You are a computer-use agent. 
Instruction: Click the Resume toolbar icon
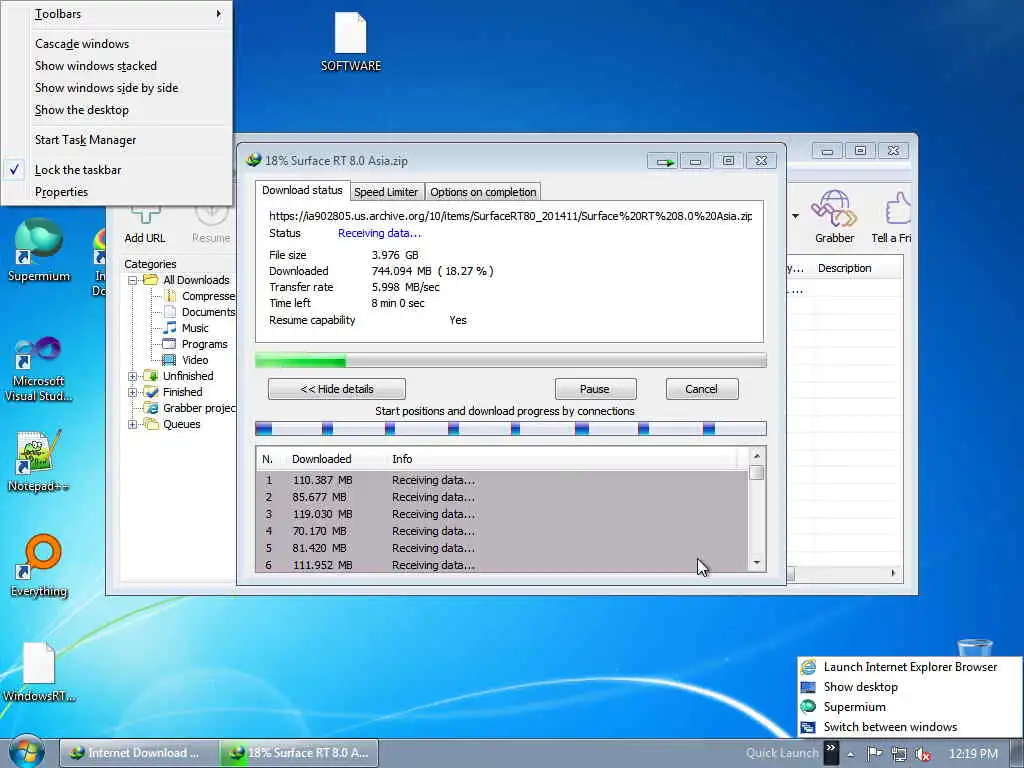point(211,225)
